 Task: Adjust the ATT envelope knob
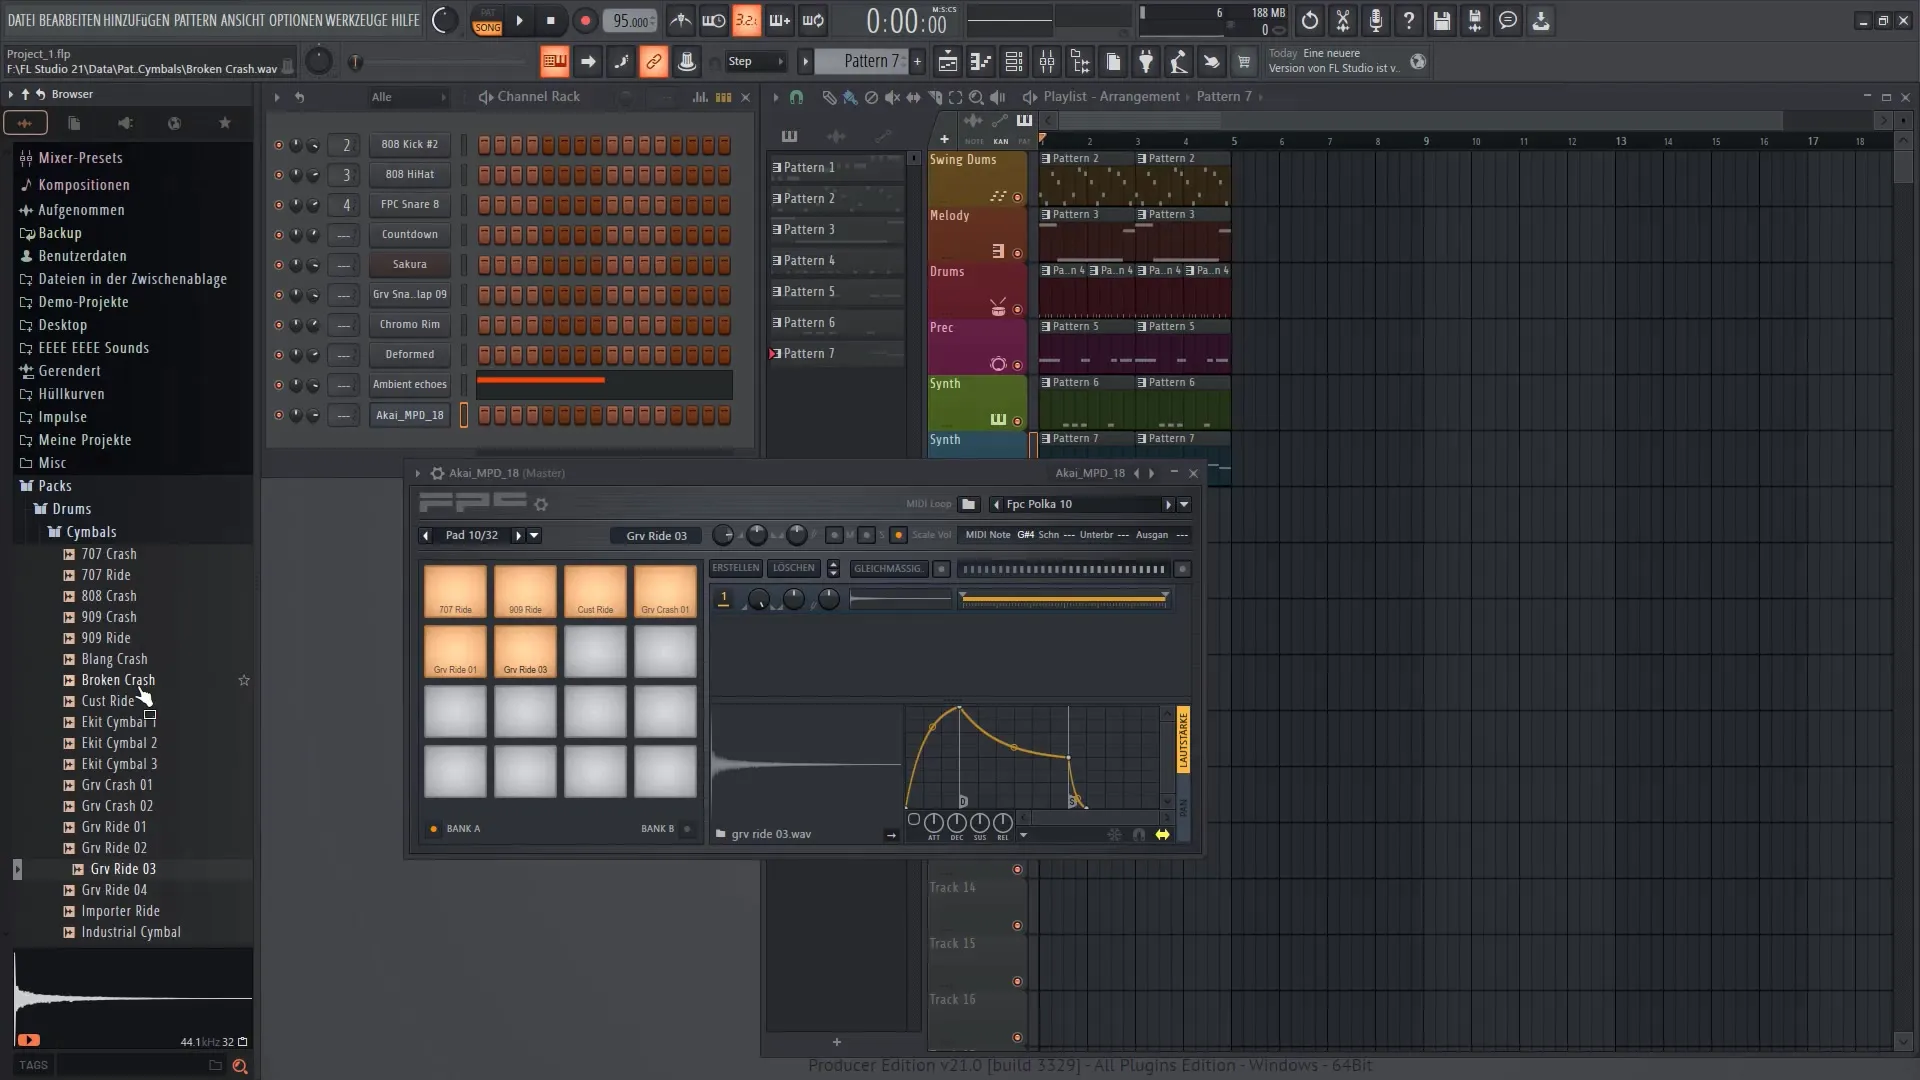click(933, 822)
